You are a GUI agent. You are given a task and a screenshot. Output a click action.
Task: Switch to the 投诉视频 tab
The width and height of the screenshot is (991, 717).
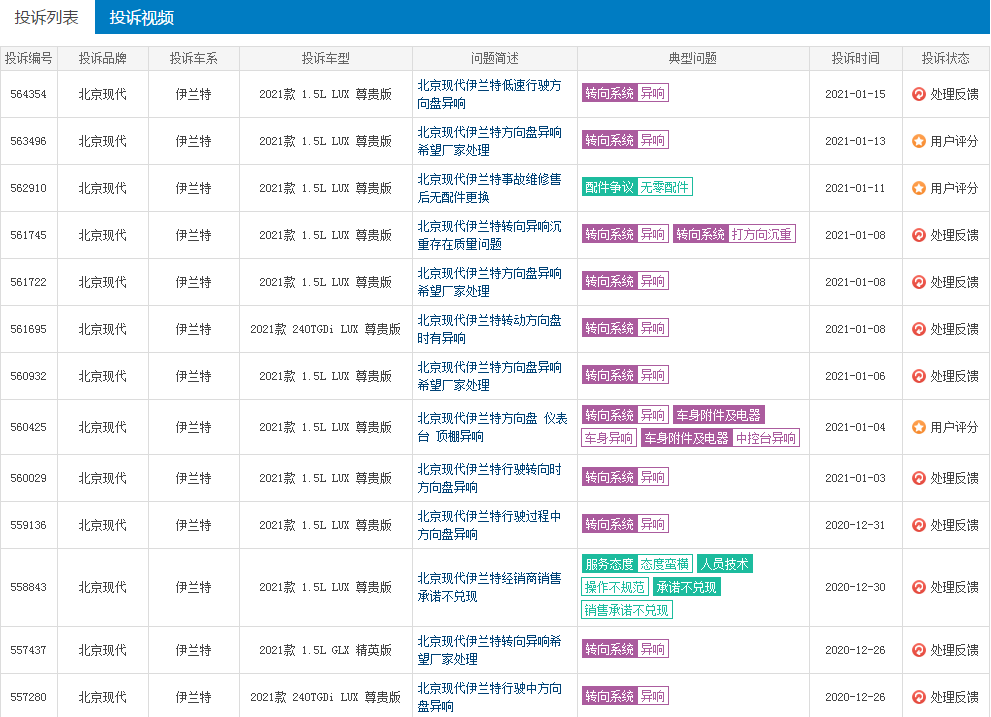click(141, 17)
